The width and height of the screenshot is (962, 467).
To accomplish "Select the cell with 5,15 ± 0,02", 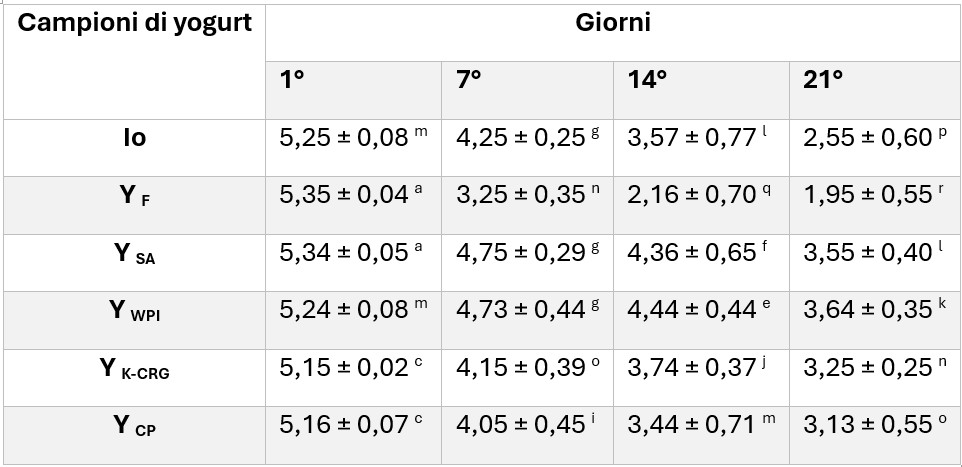I will click(x=353, y=378).
